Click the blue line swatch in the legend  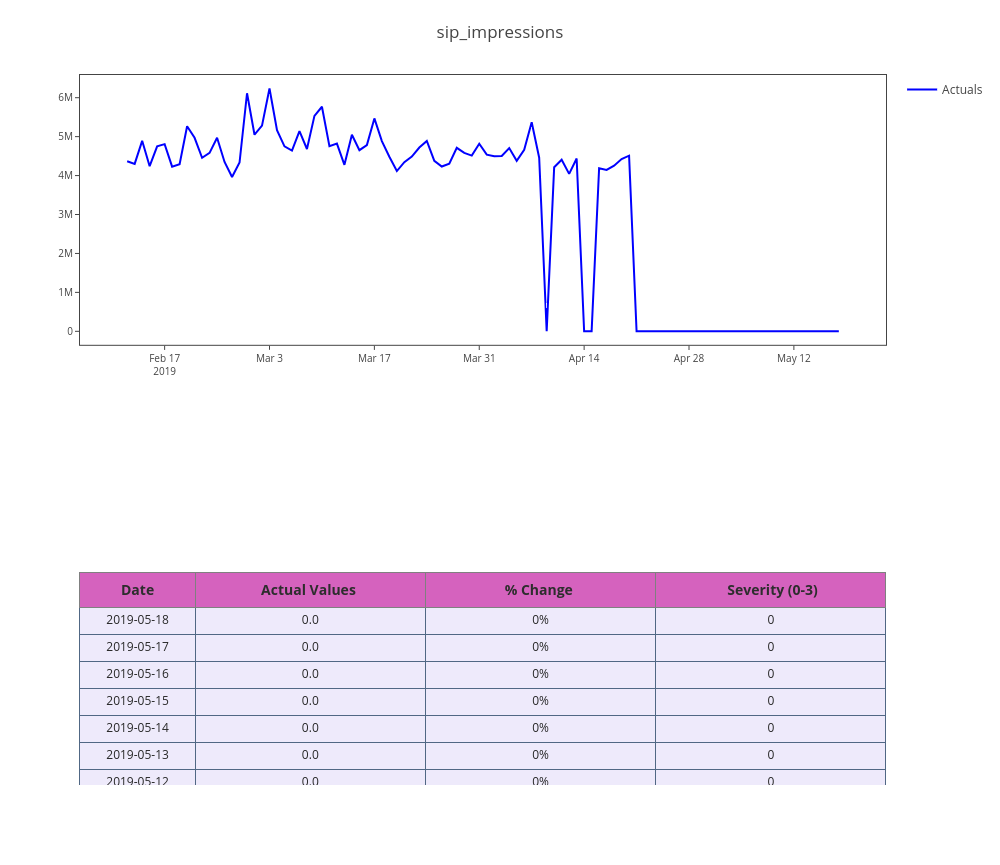click(x=922, y=90)
